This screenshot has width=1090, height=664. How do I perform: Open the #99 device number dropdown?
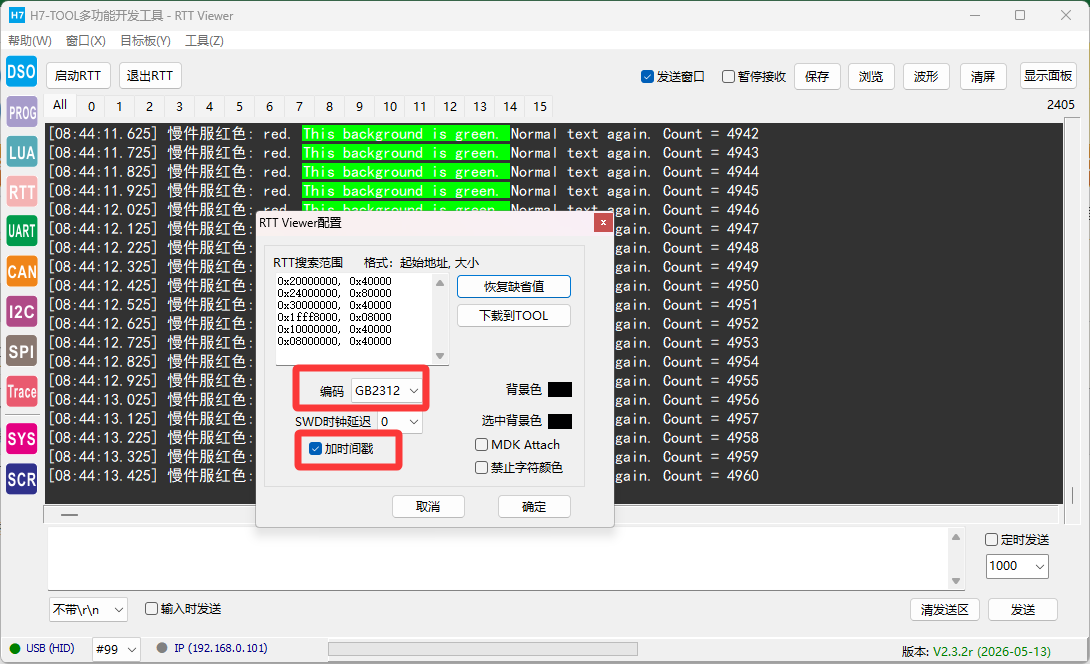click(x=117, y=649)
